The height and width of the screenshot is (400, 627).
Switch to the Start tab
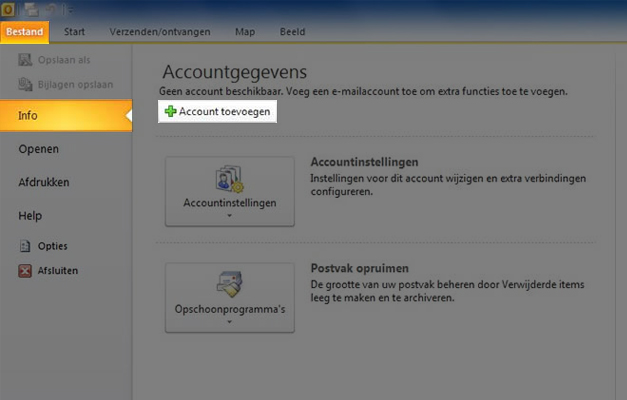point(74,32)
